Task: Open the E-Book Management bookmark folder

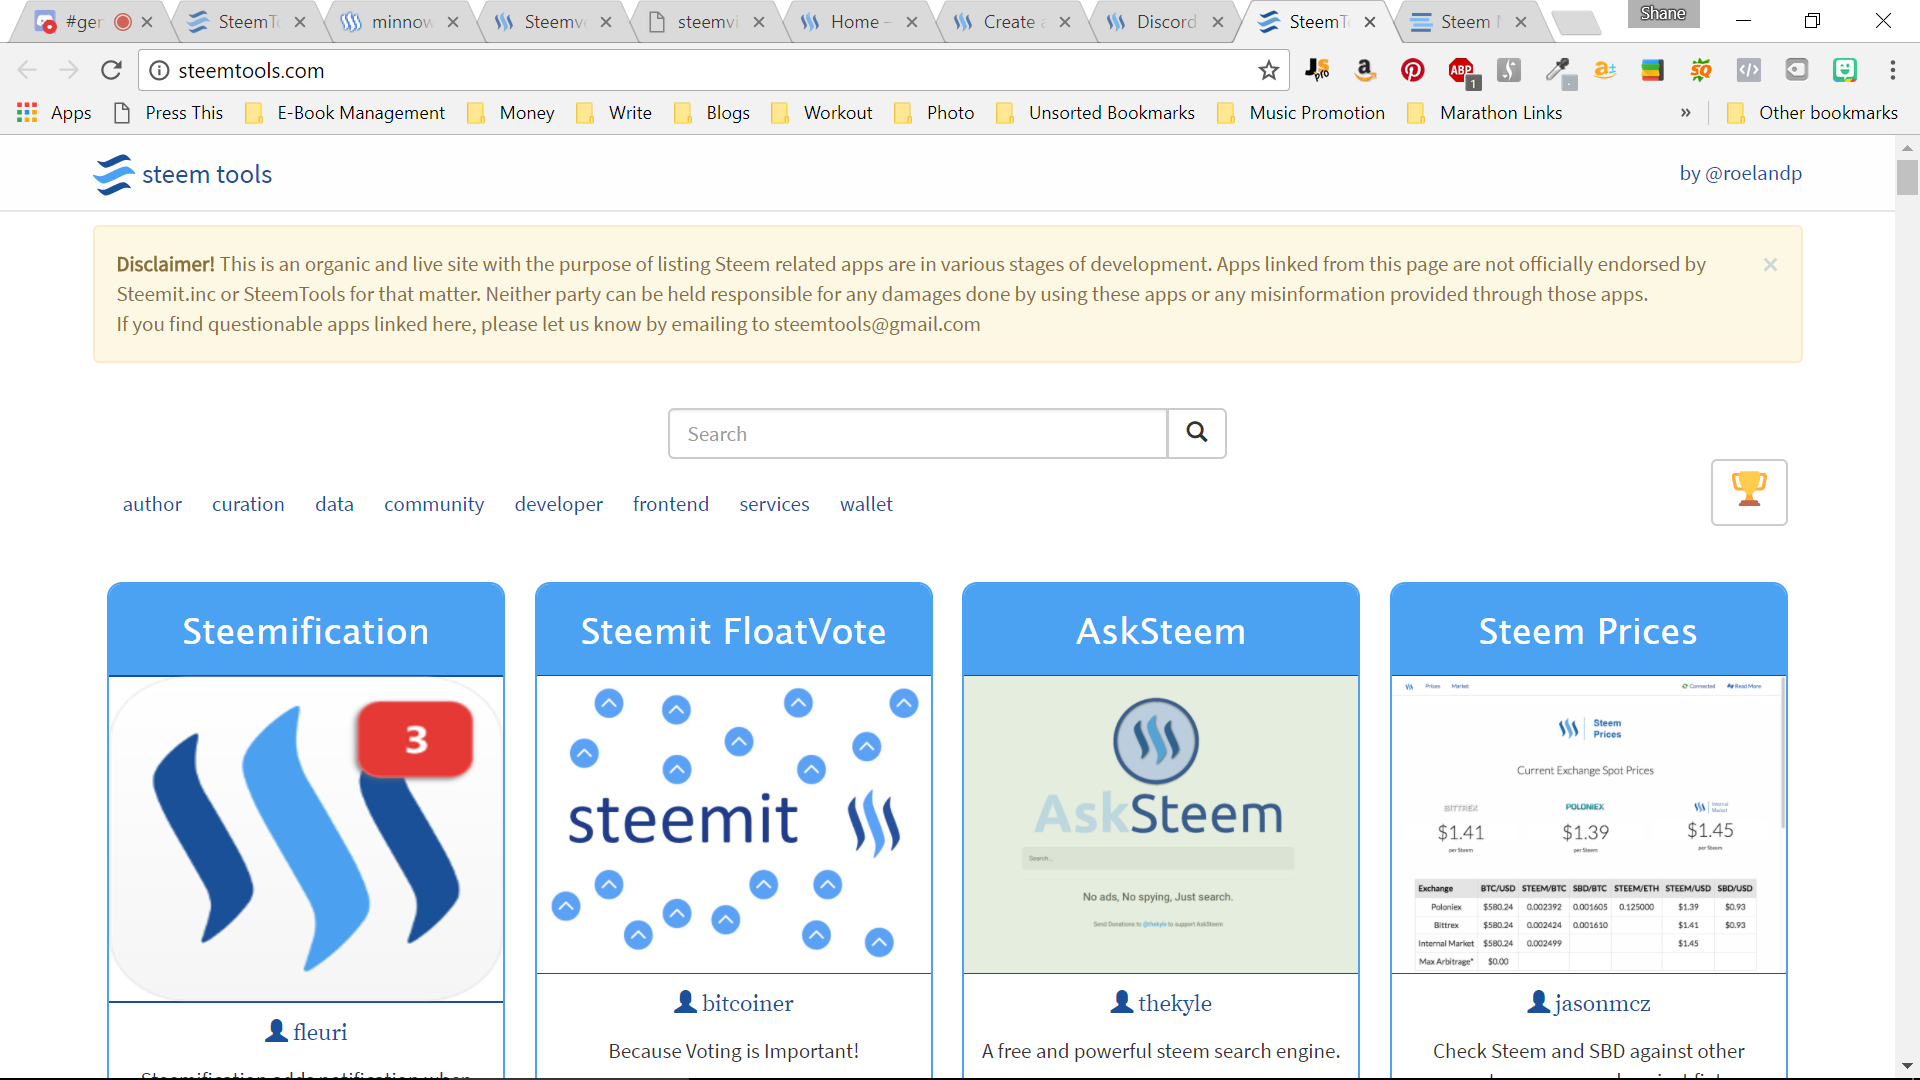Action: point(345,113)
